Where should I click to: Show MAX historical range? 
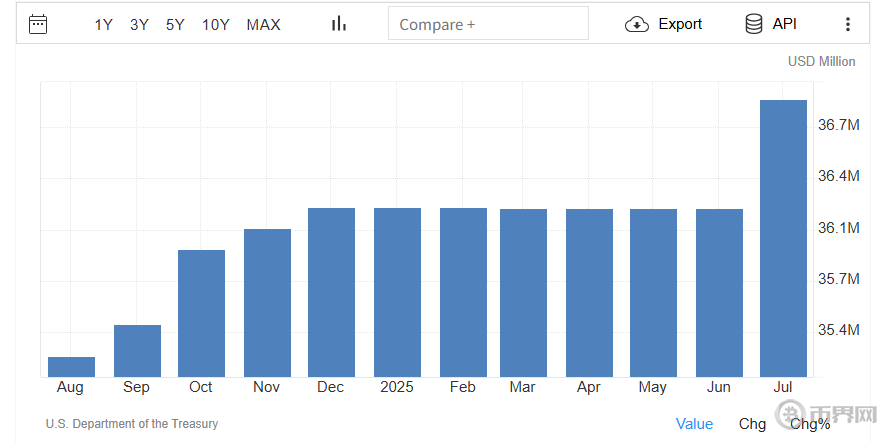coord(263,24)
